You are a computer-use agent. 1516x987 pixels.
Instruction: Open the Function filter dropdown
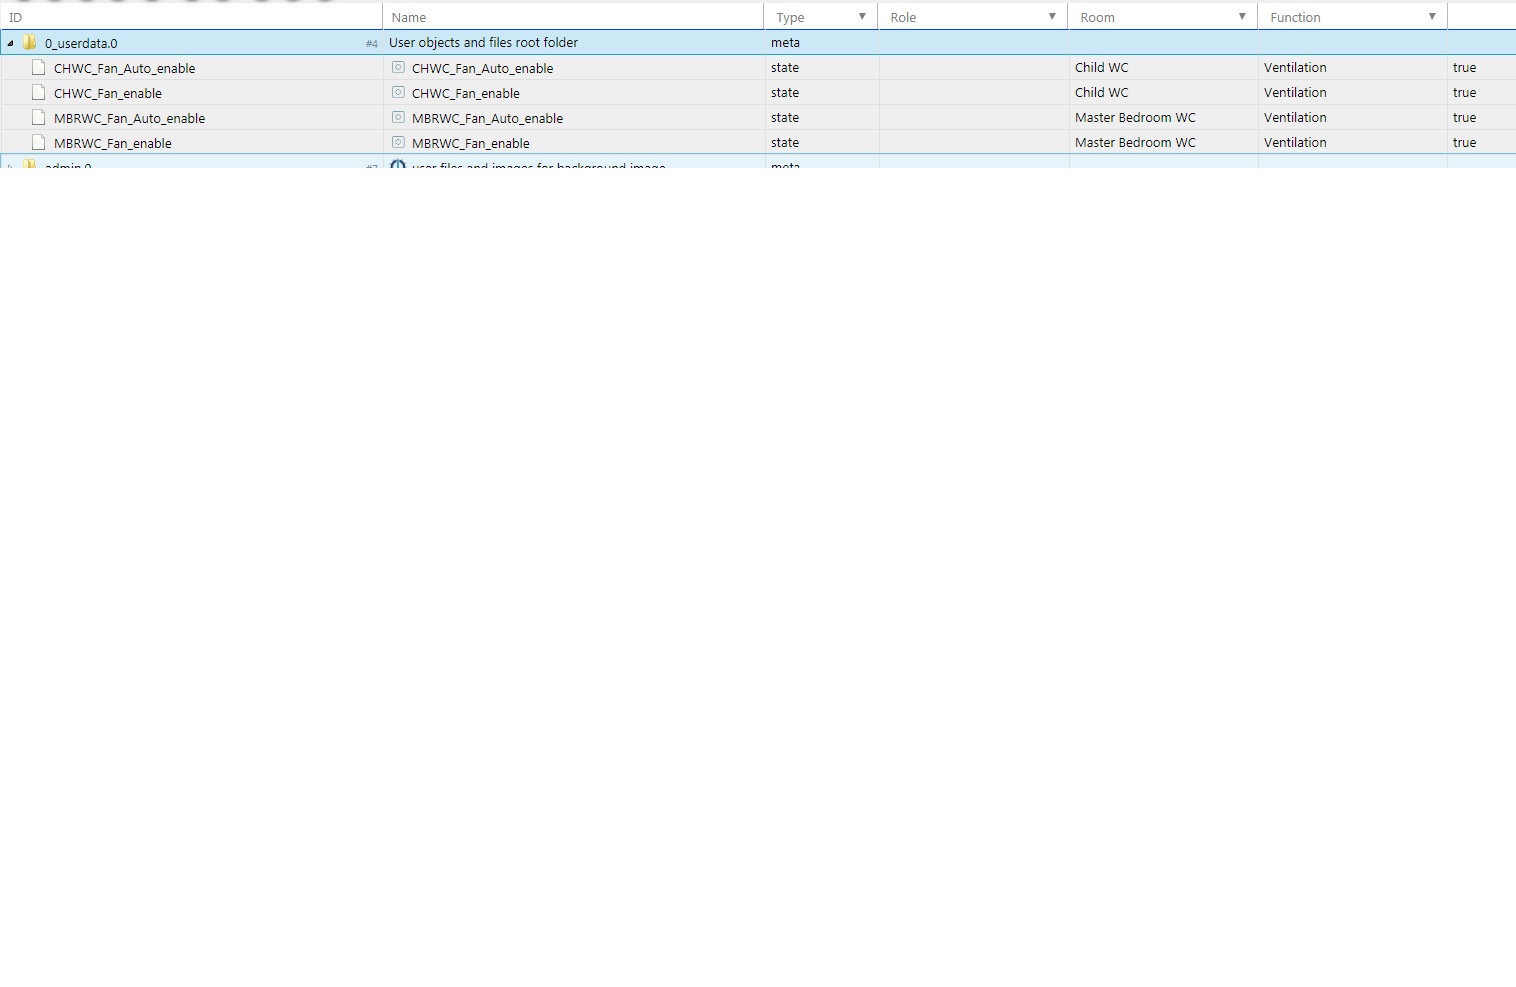point(1432,16)
